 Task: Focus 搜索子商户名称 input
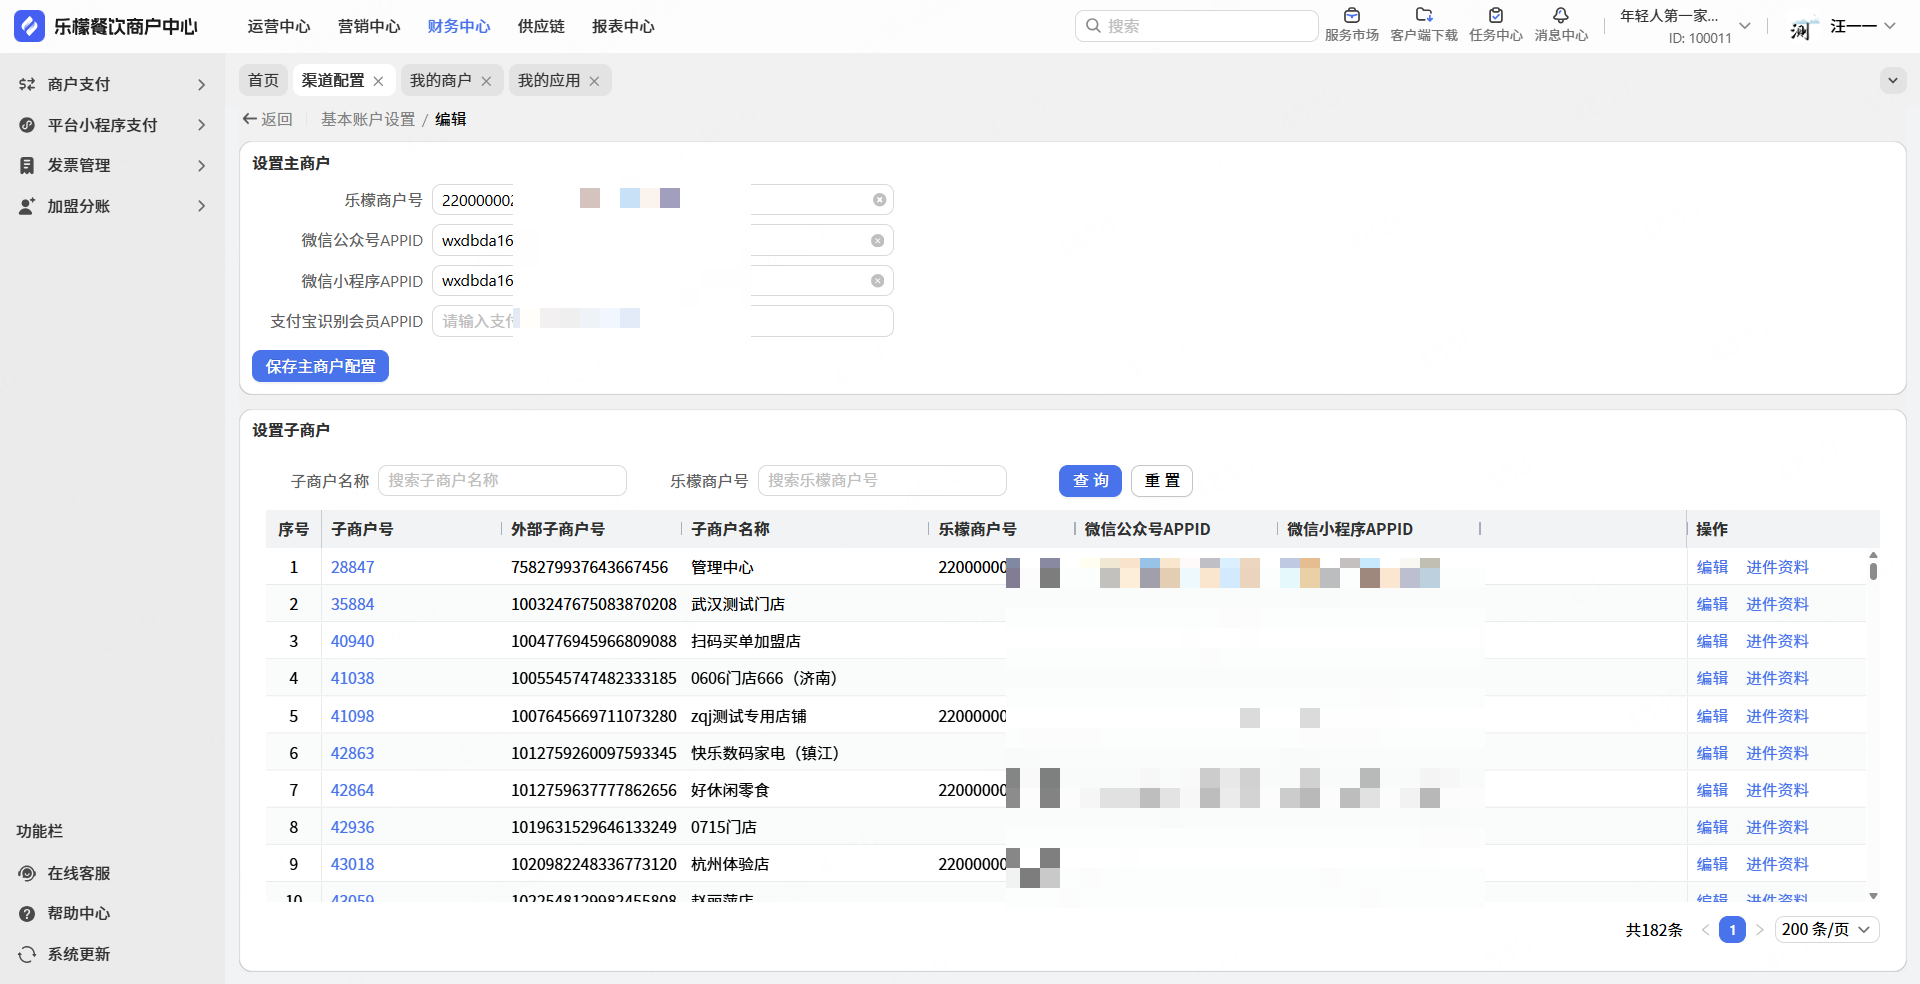502,480
